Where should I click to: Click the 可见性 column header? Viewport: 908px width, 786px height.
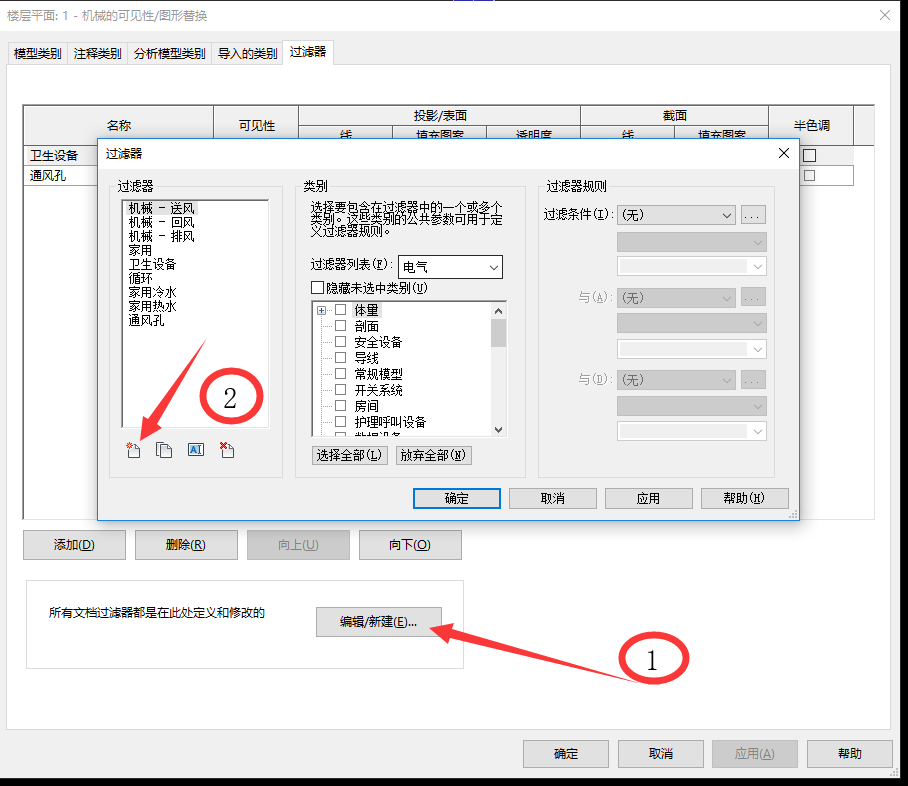pos(257,125)
